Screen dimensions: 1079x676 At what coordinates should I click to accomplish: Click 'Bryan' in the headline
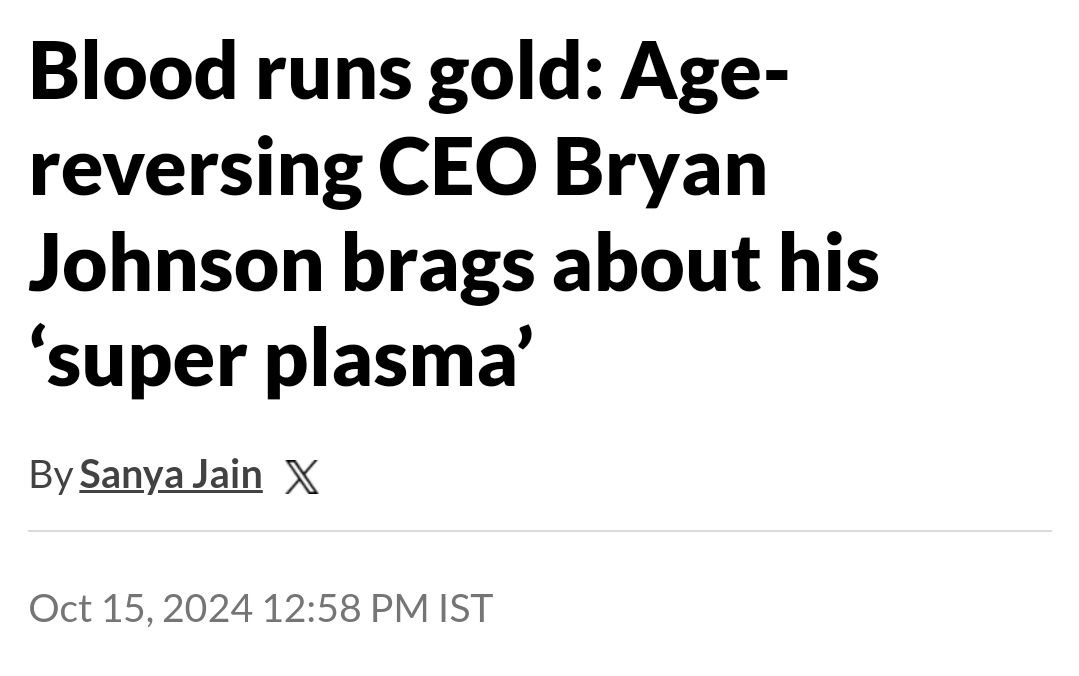(661, 170)
